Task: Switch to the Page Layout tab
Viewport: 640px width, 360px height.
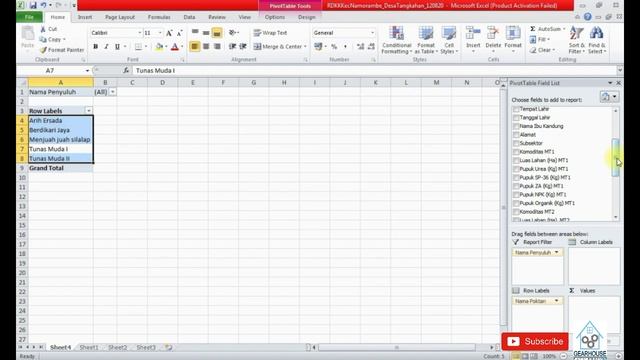Action: pos(120,17)
